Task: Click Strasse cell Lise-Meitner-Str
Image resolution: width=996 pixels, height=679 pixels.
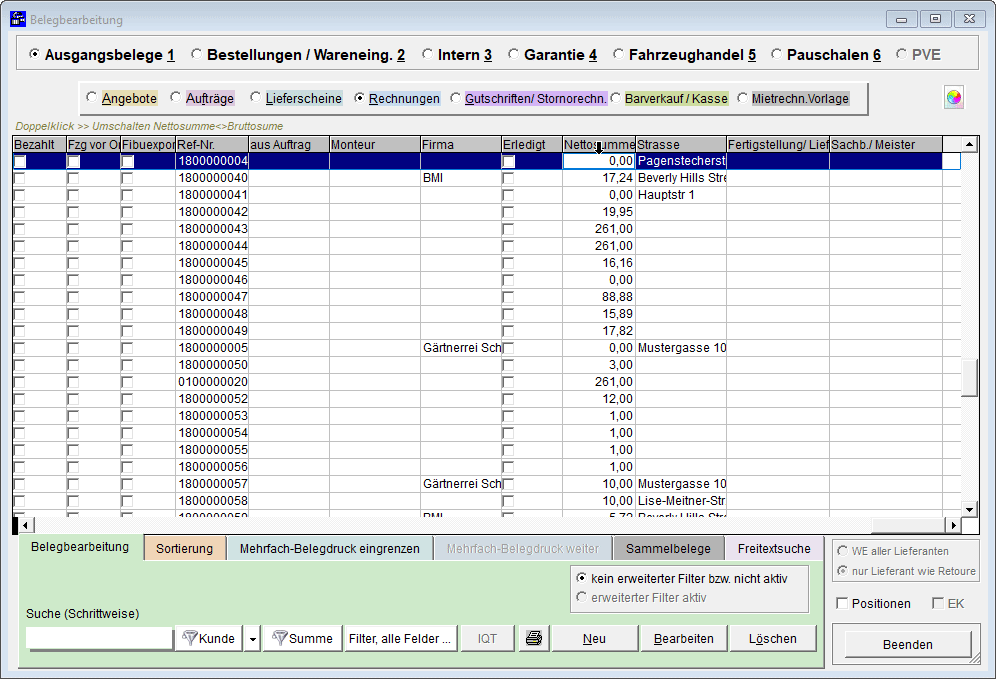Action: point(681,501)
